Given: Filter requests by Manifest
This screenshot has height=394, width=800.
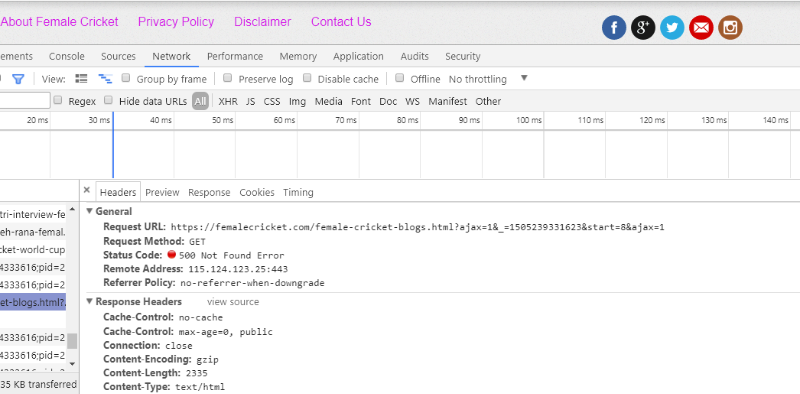Looking at the screenshot, I should (x=447, y=101).
